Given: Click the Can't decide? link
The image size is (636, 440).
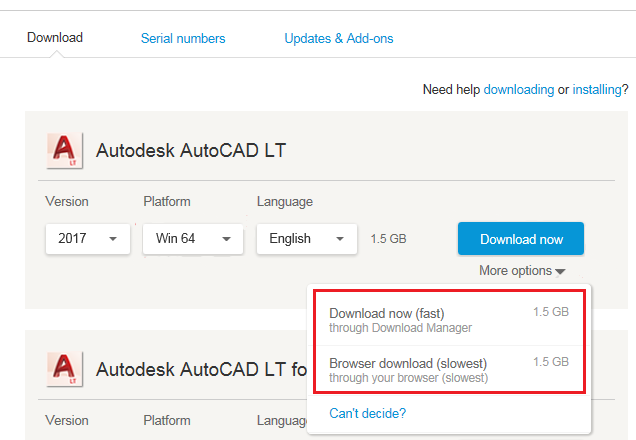Looking at the screenshot, I should (x=367, y=413).
